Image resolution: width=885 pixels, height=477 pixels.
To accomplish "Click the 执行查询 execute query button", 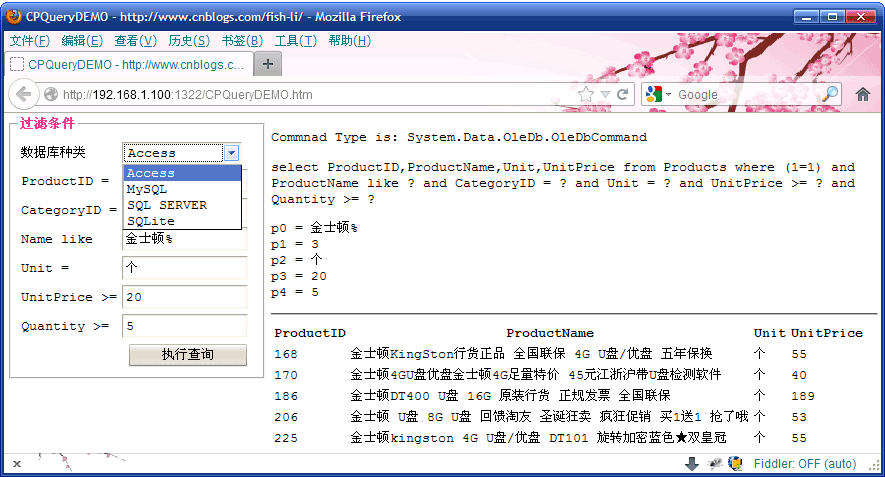I will pyautogui.click(x=187, y=355).
